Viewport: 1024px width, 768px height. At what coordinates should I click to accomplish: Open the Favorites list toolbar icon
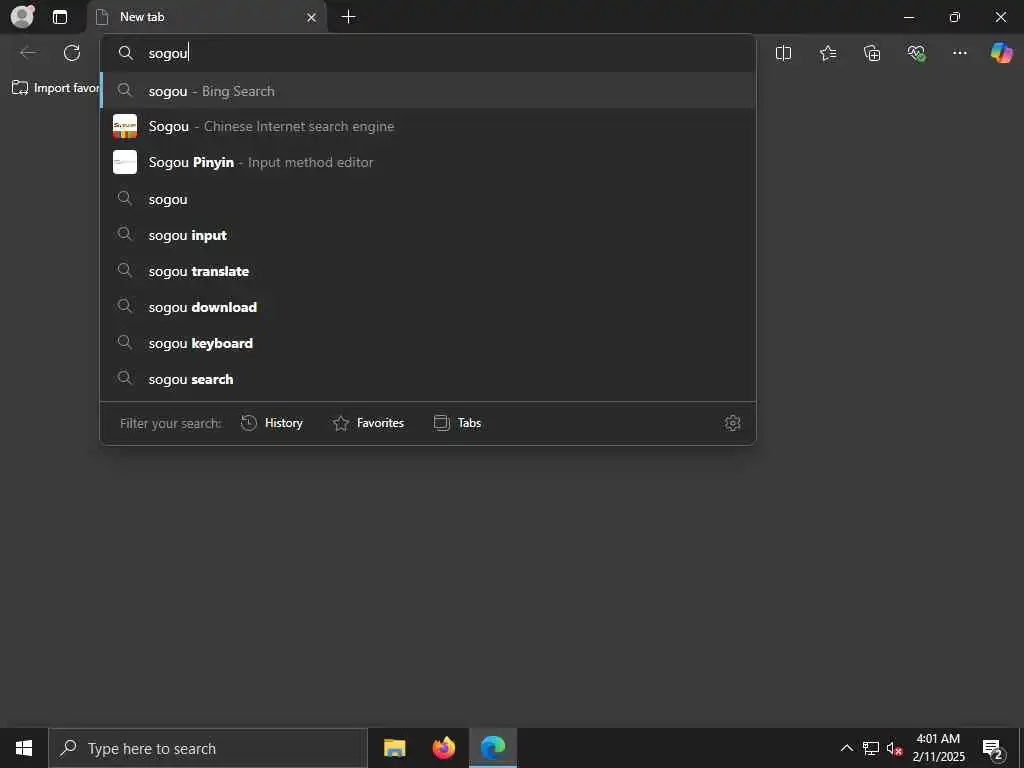point(827,54)
